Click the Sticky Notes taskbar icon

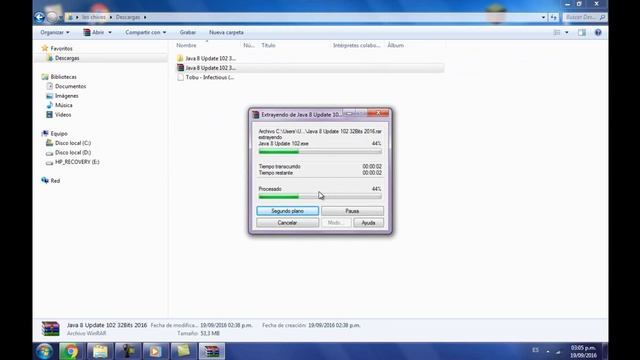coord(183,351)
